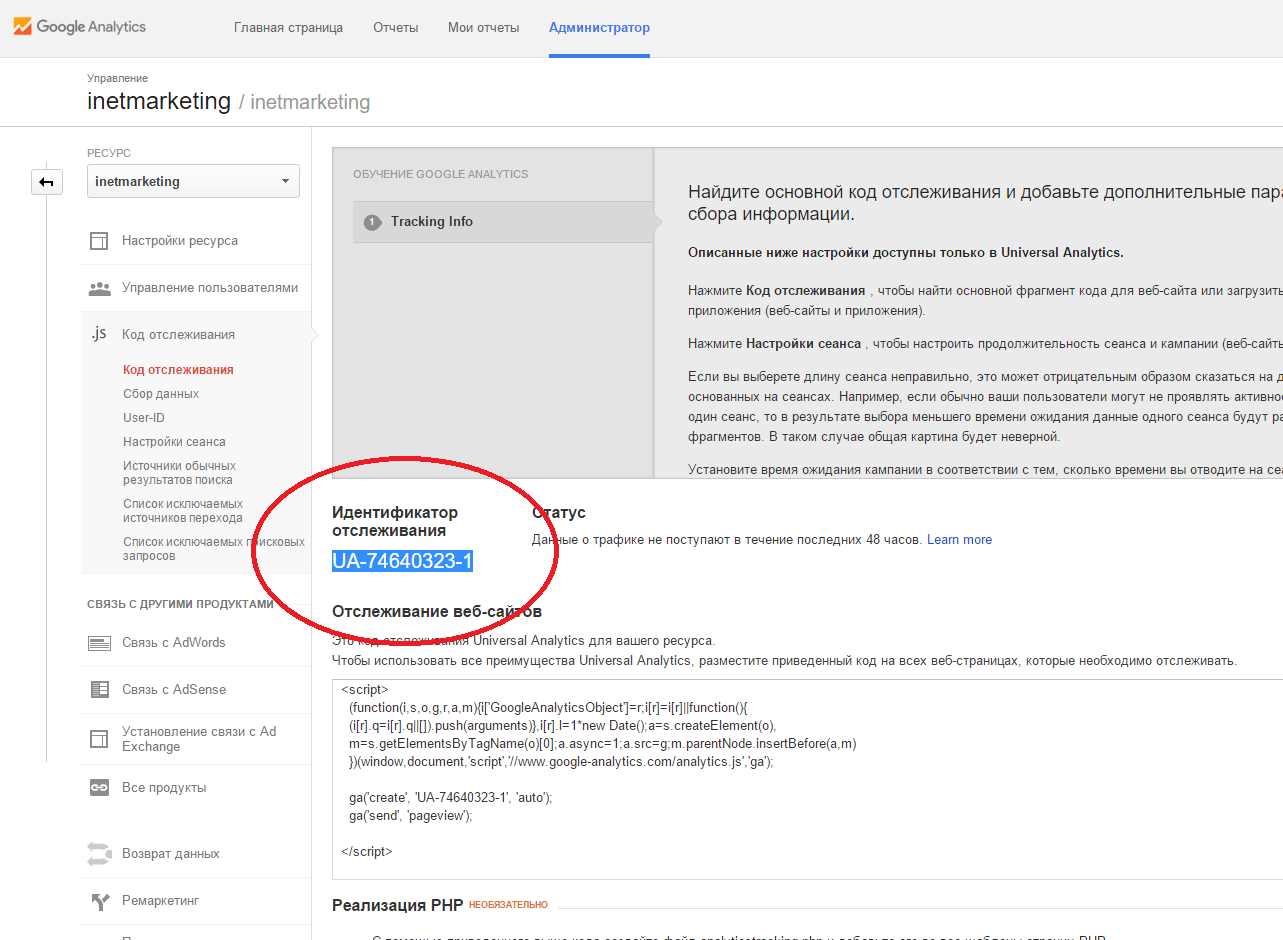Open Все продукты
Image resolution: width=1283 pixels, height=940 pixels.
[x=164, y=788]
